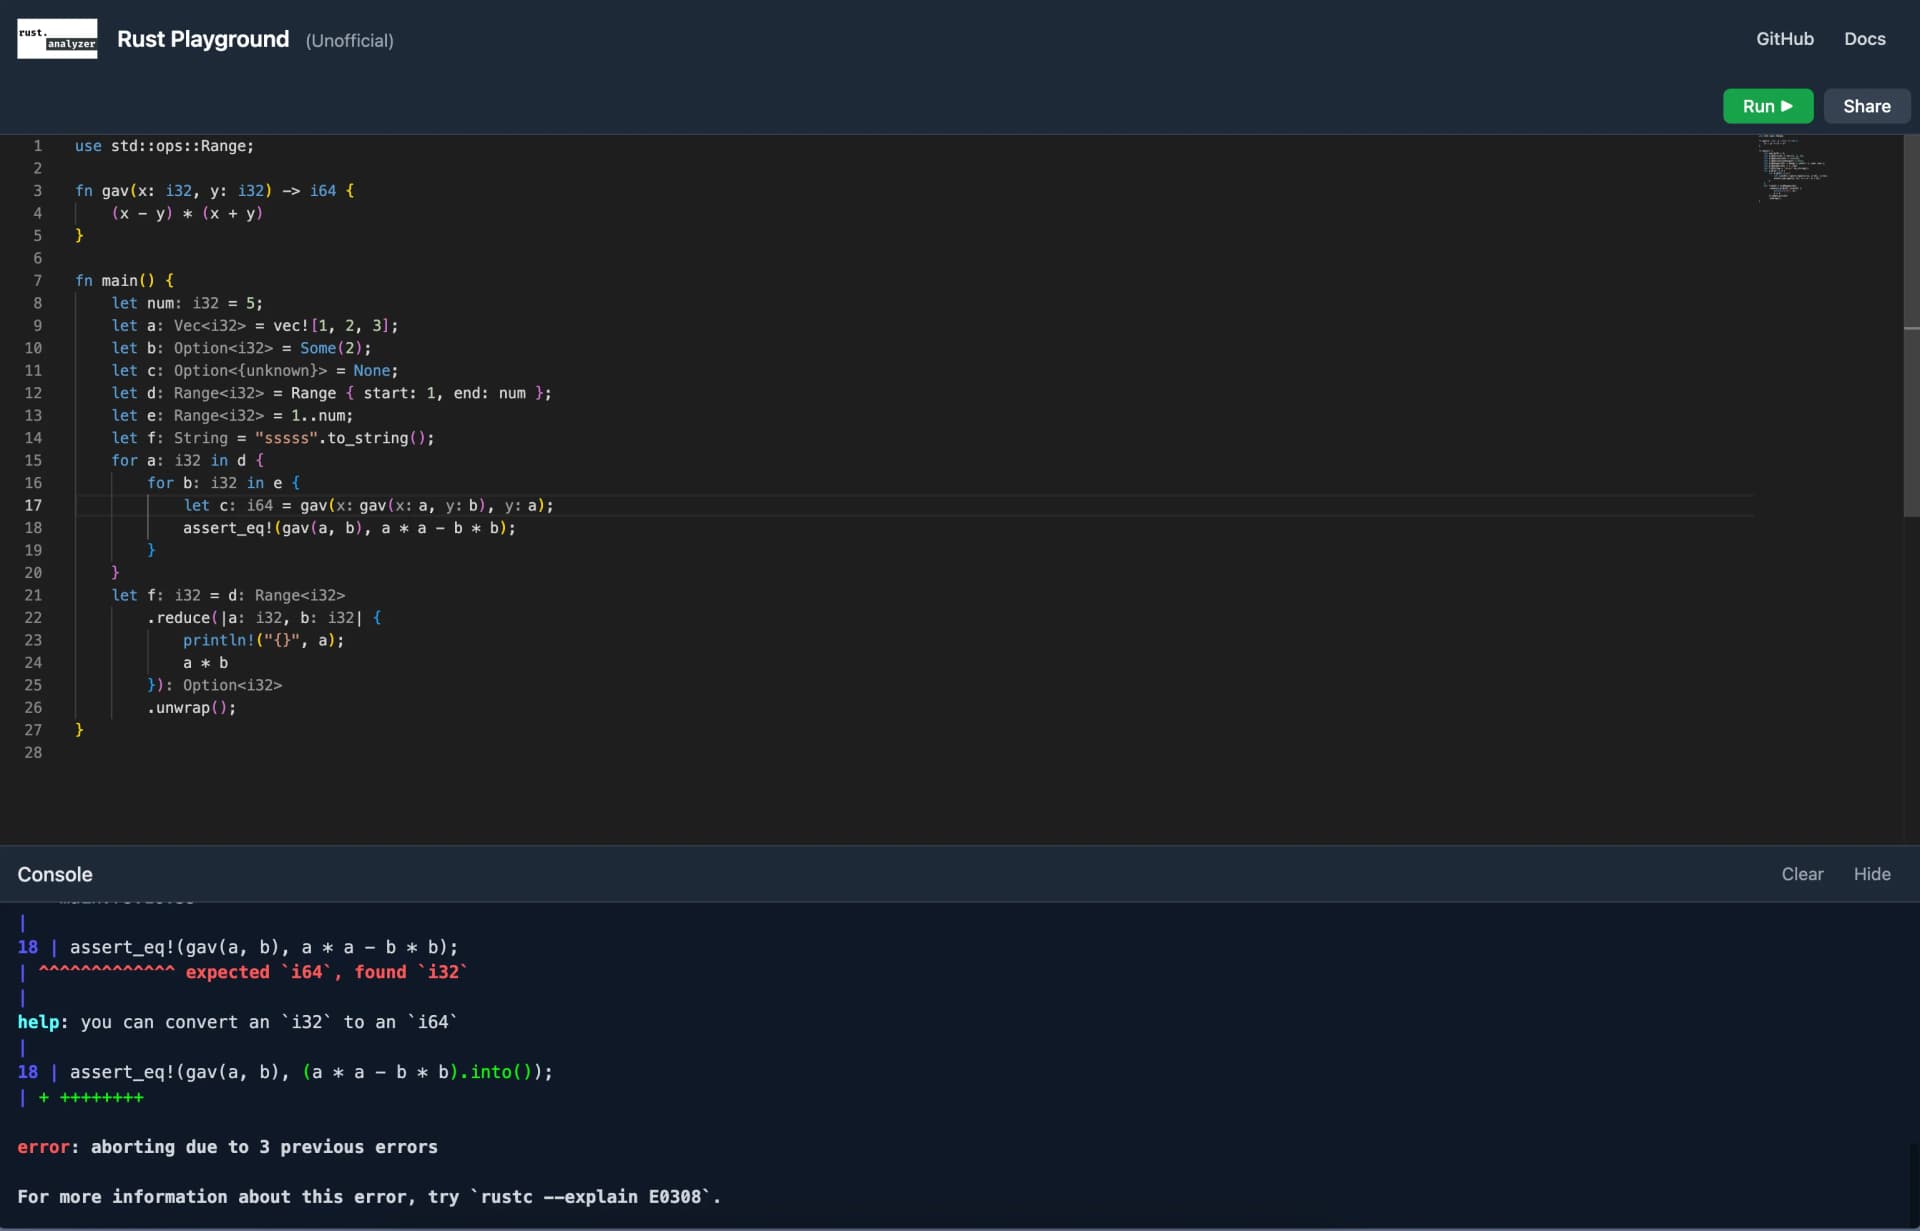This screenshot has height=1231, width=1920.
Task: Click the Console panel heading
Action: coord(55,874)
